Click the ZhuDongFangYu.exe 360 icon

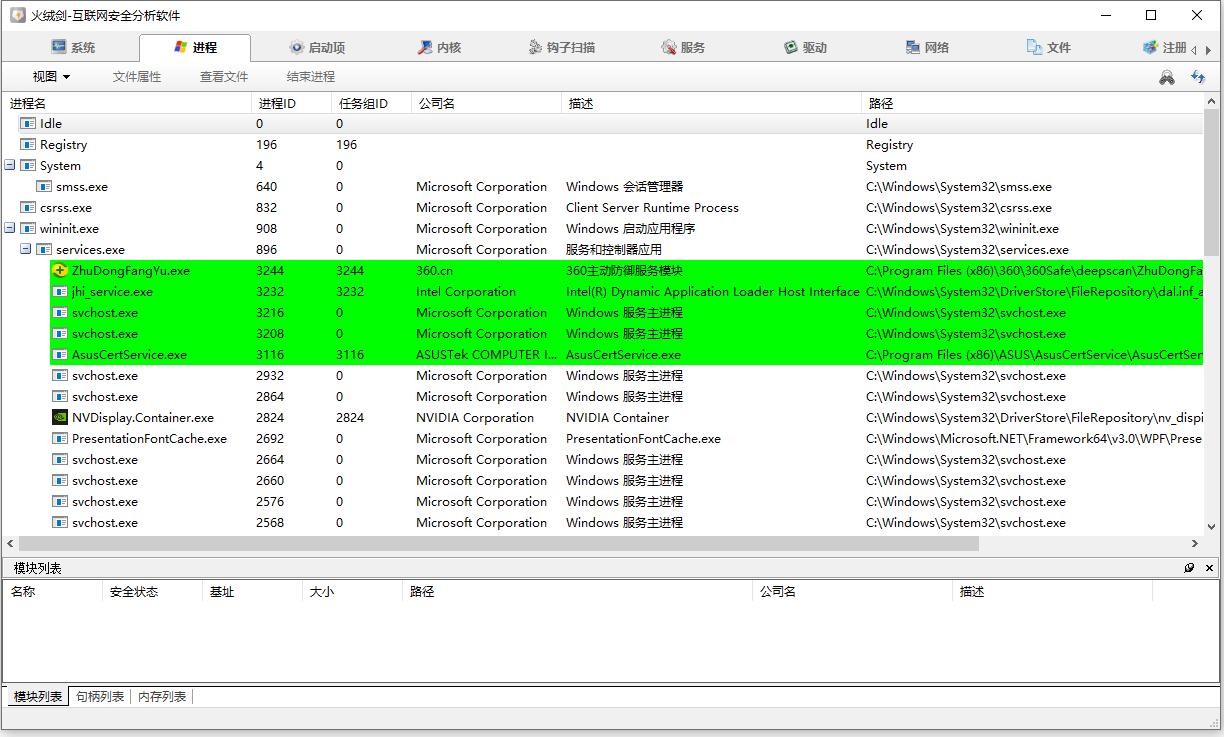[x=60, y=271]
